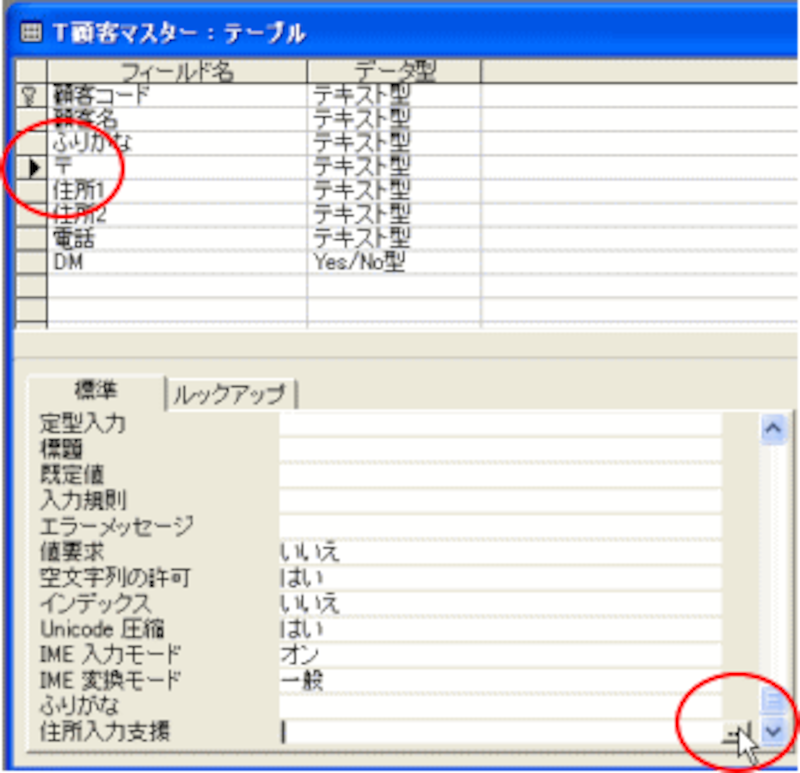800x773 pixels.
Task: Click the 住所1 field name cell
Action: coord(177,191)
